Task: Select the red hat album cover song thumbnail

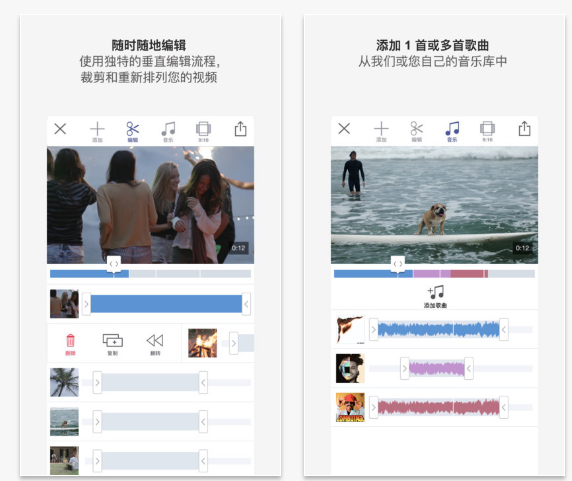Action: point(350,407)
